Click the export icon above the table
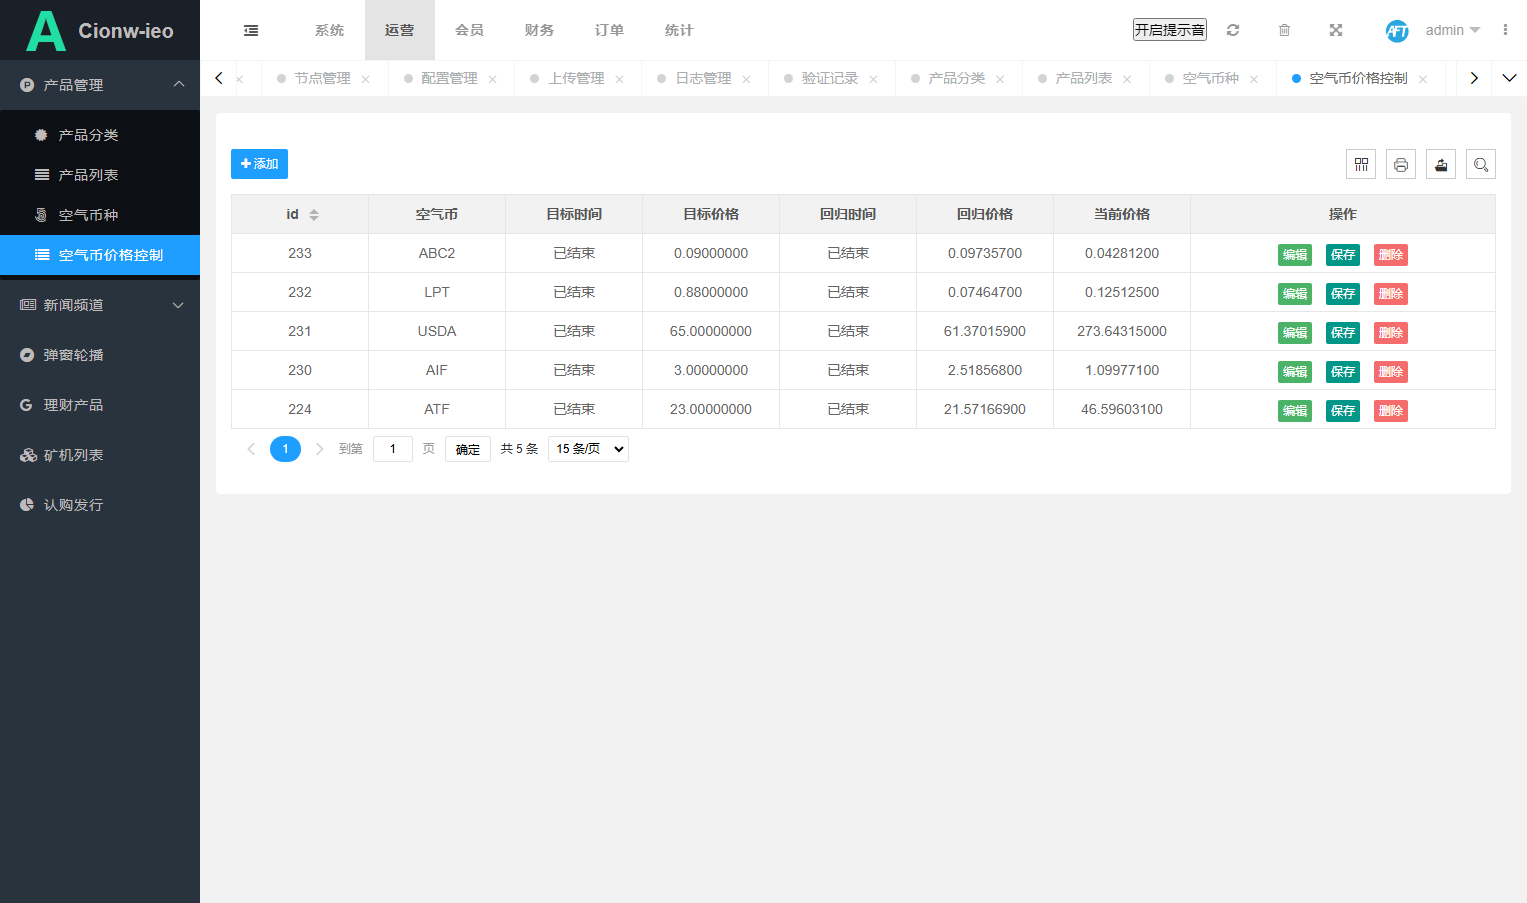The image size is (1527, 903). click(x=1441, y=164)
